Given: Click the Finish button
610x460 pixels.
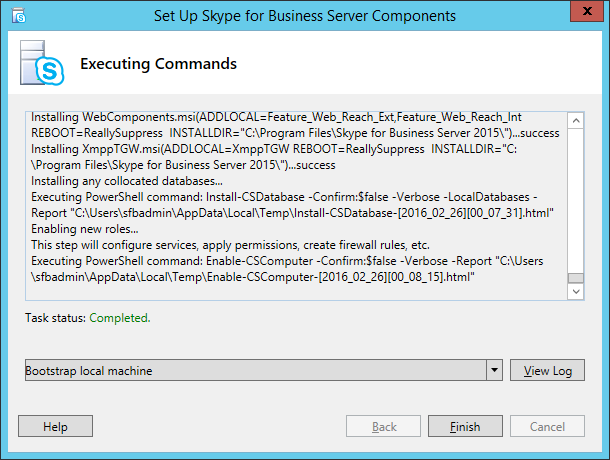Looking at the screenshot, I should [465, 426].
